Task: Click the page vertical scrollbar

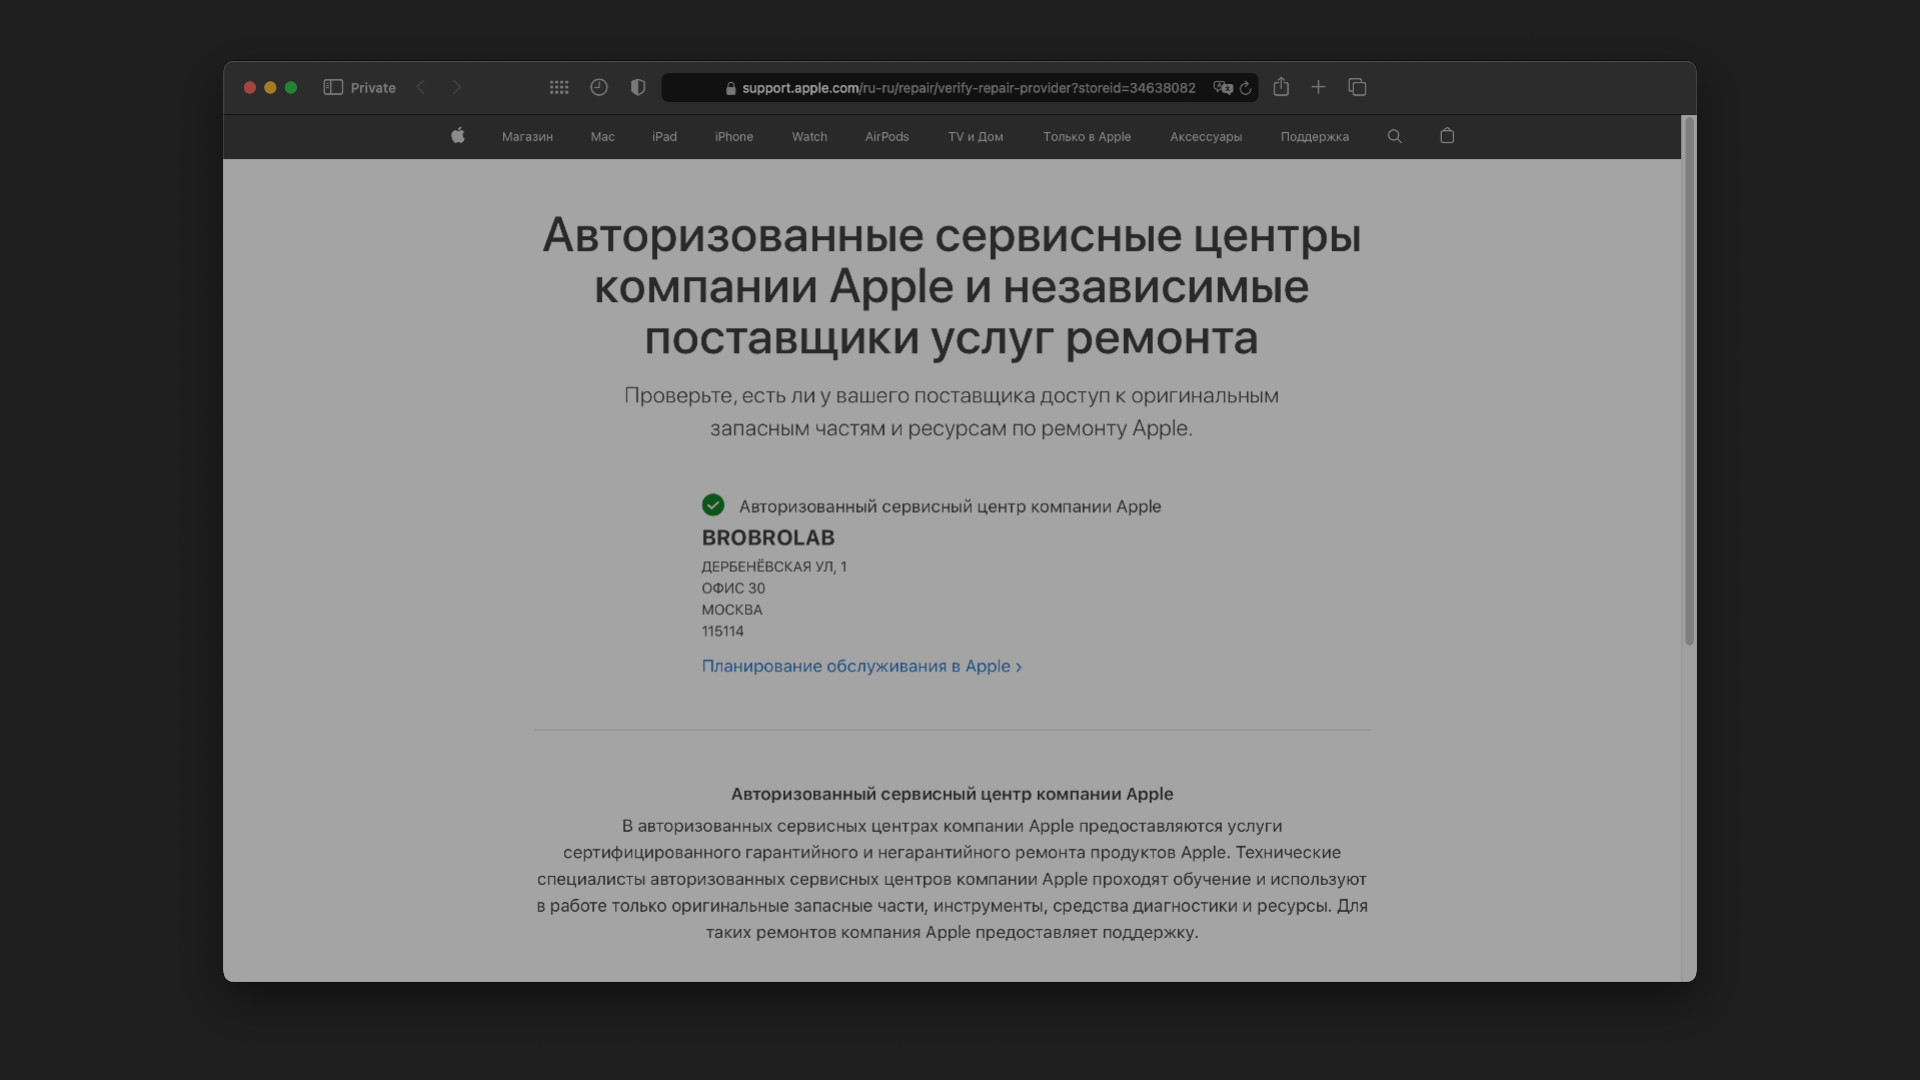Action: pyautogui.click(x=1689, y=381)
